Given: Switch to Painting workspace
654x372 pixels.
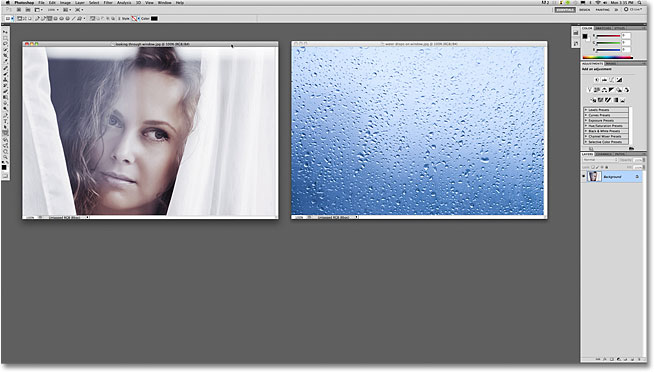Looking at the screenshot, I should (x=602, y=10).
